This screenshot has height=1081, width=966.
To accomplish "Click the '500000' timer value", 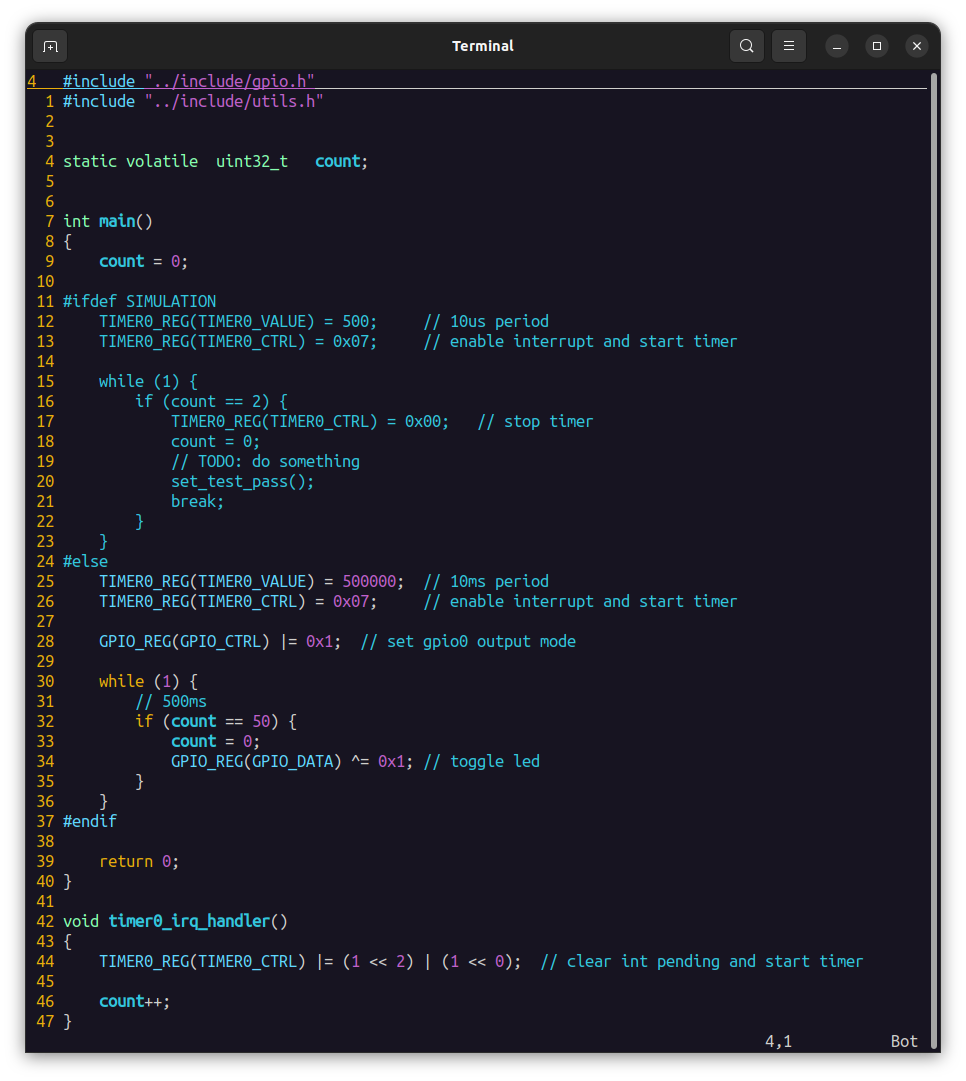I will [x=370, y=581].
